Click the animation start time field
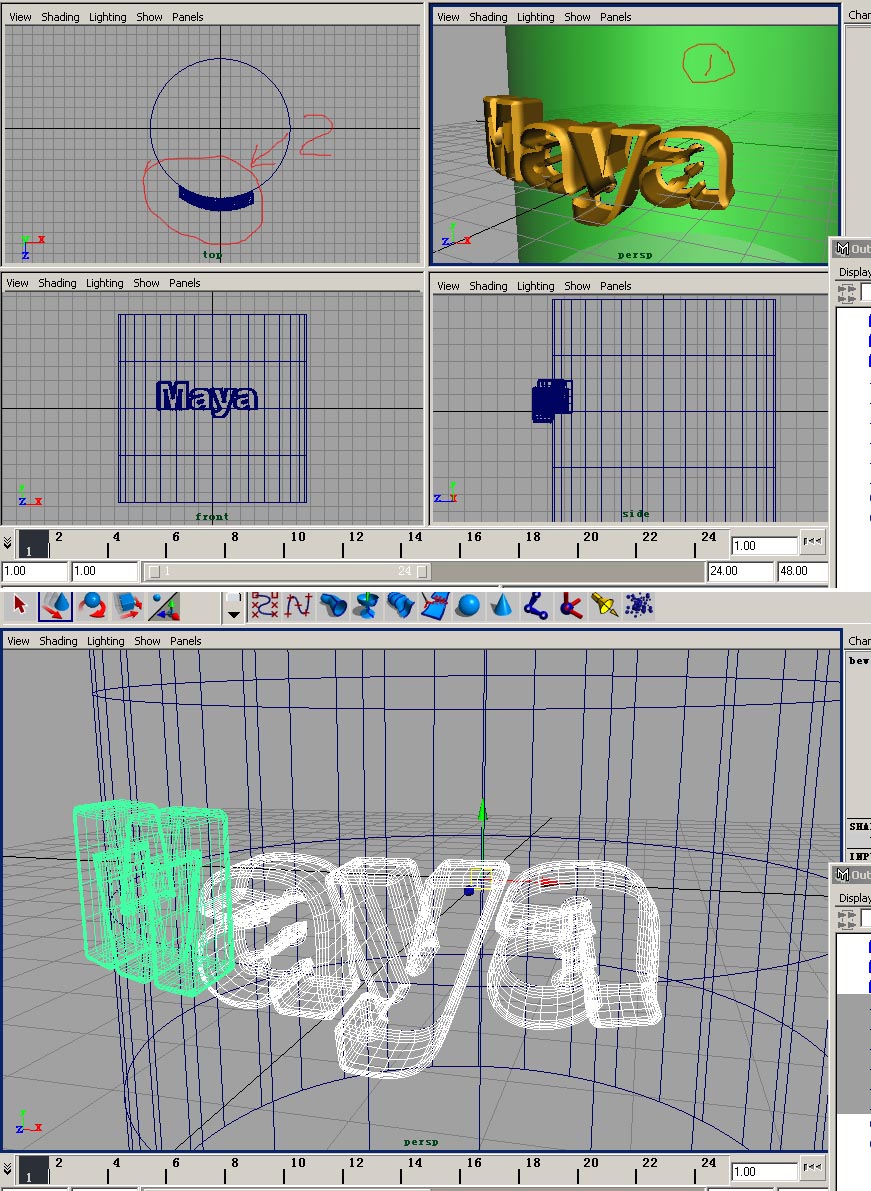 [34, 571]
